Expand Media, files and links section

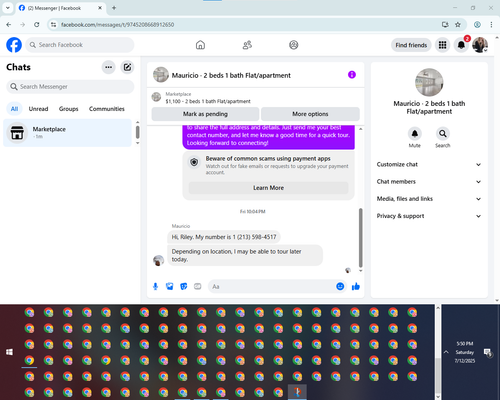click(x=429, y=199)
